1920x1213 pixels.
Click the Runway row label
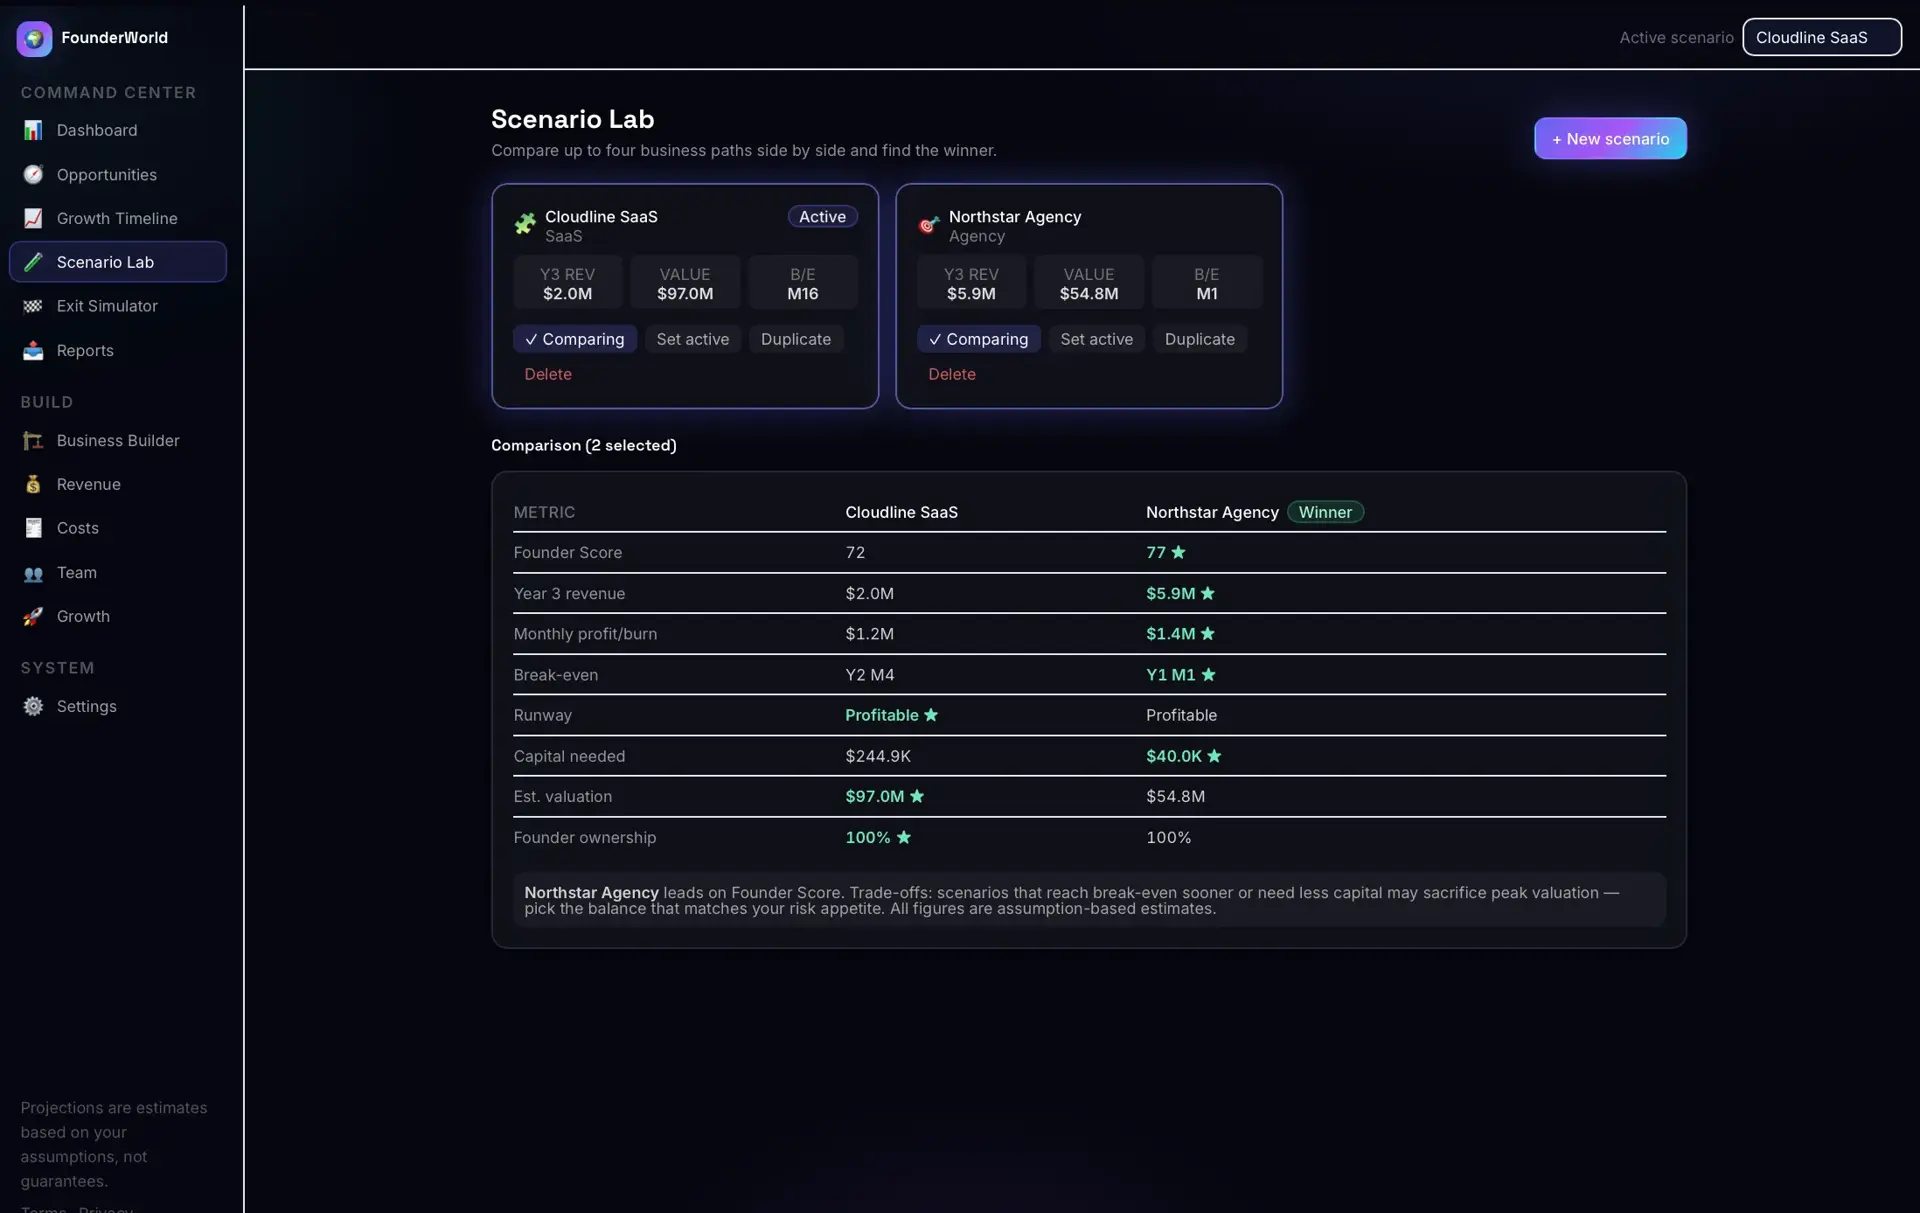543,715
